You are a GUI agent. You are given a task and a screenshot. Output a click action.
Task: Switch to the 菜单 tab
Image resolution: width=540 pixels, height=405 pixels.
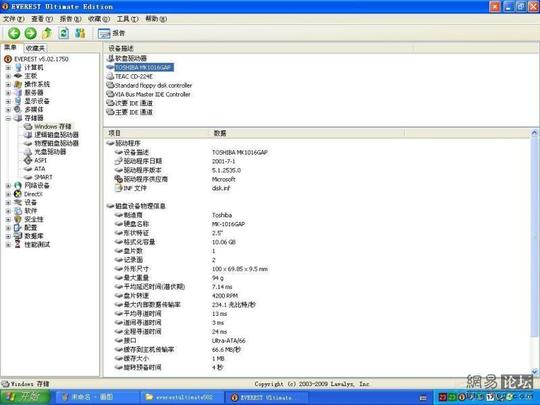[11, 48]
